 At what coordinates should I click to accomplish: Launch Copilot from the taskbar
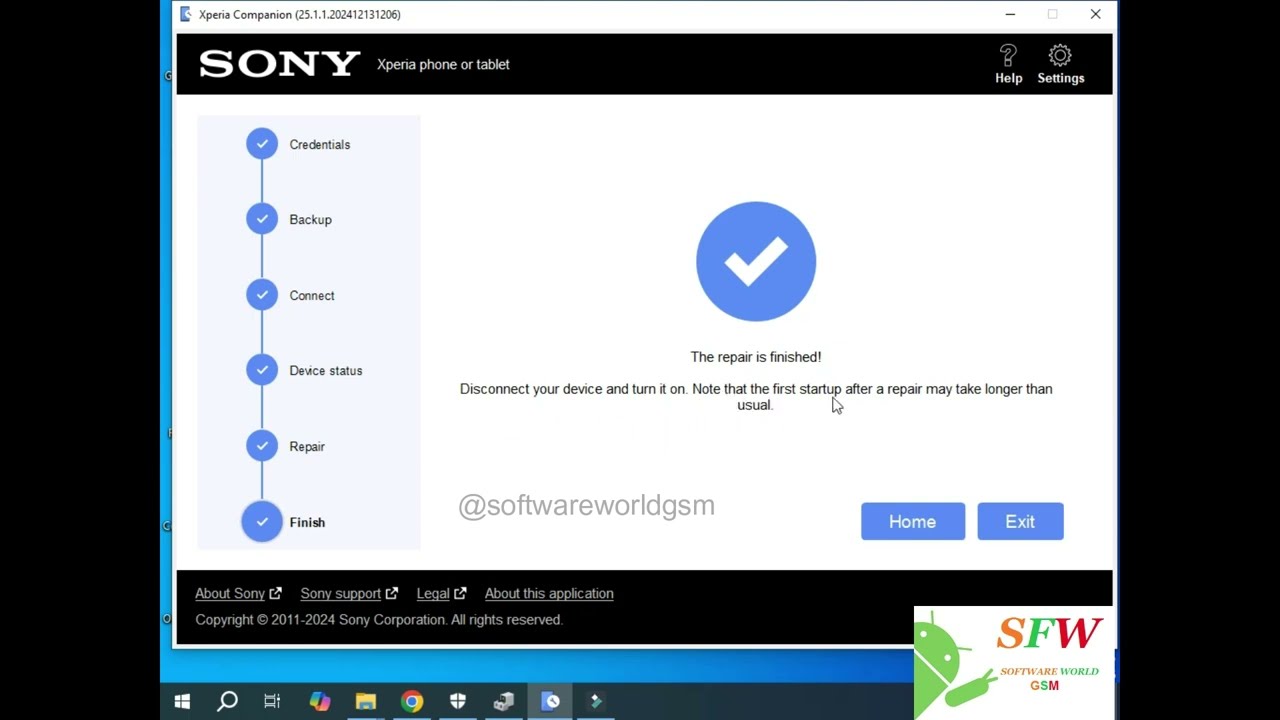pos(320,701)
